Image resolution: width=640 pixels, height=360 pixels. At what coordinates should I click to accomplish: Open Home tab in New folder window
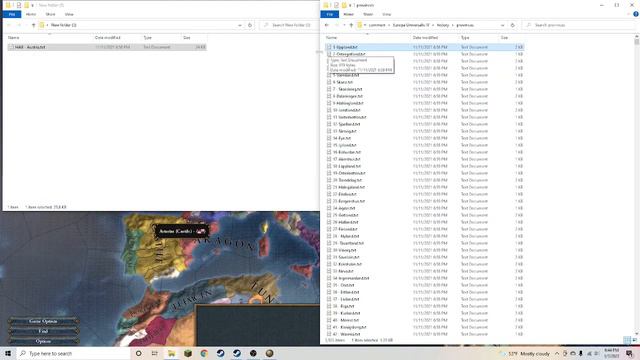[31, 14]
